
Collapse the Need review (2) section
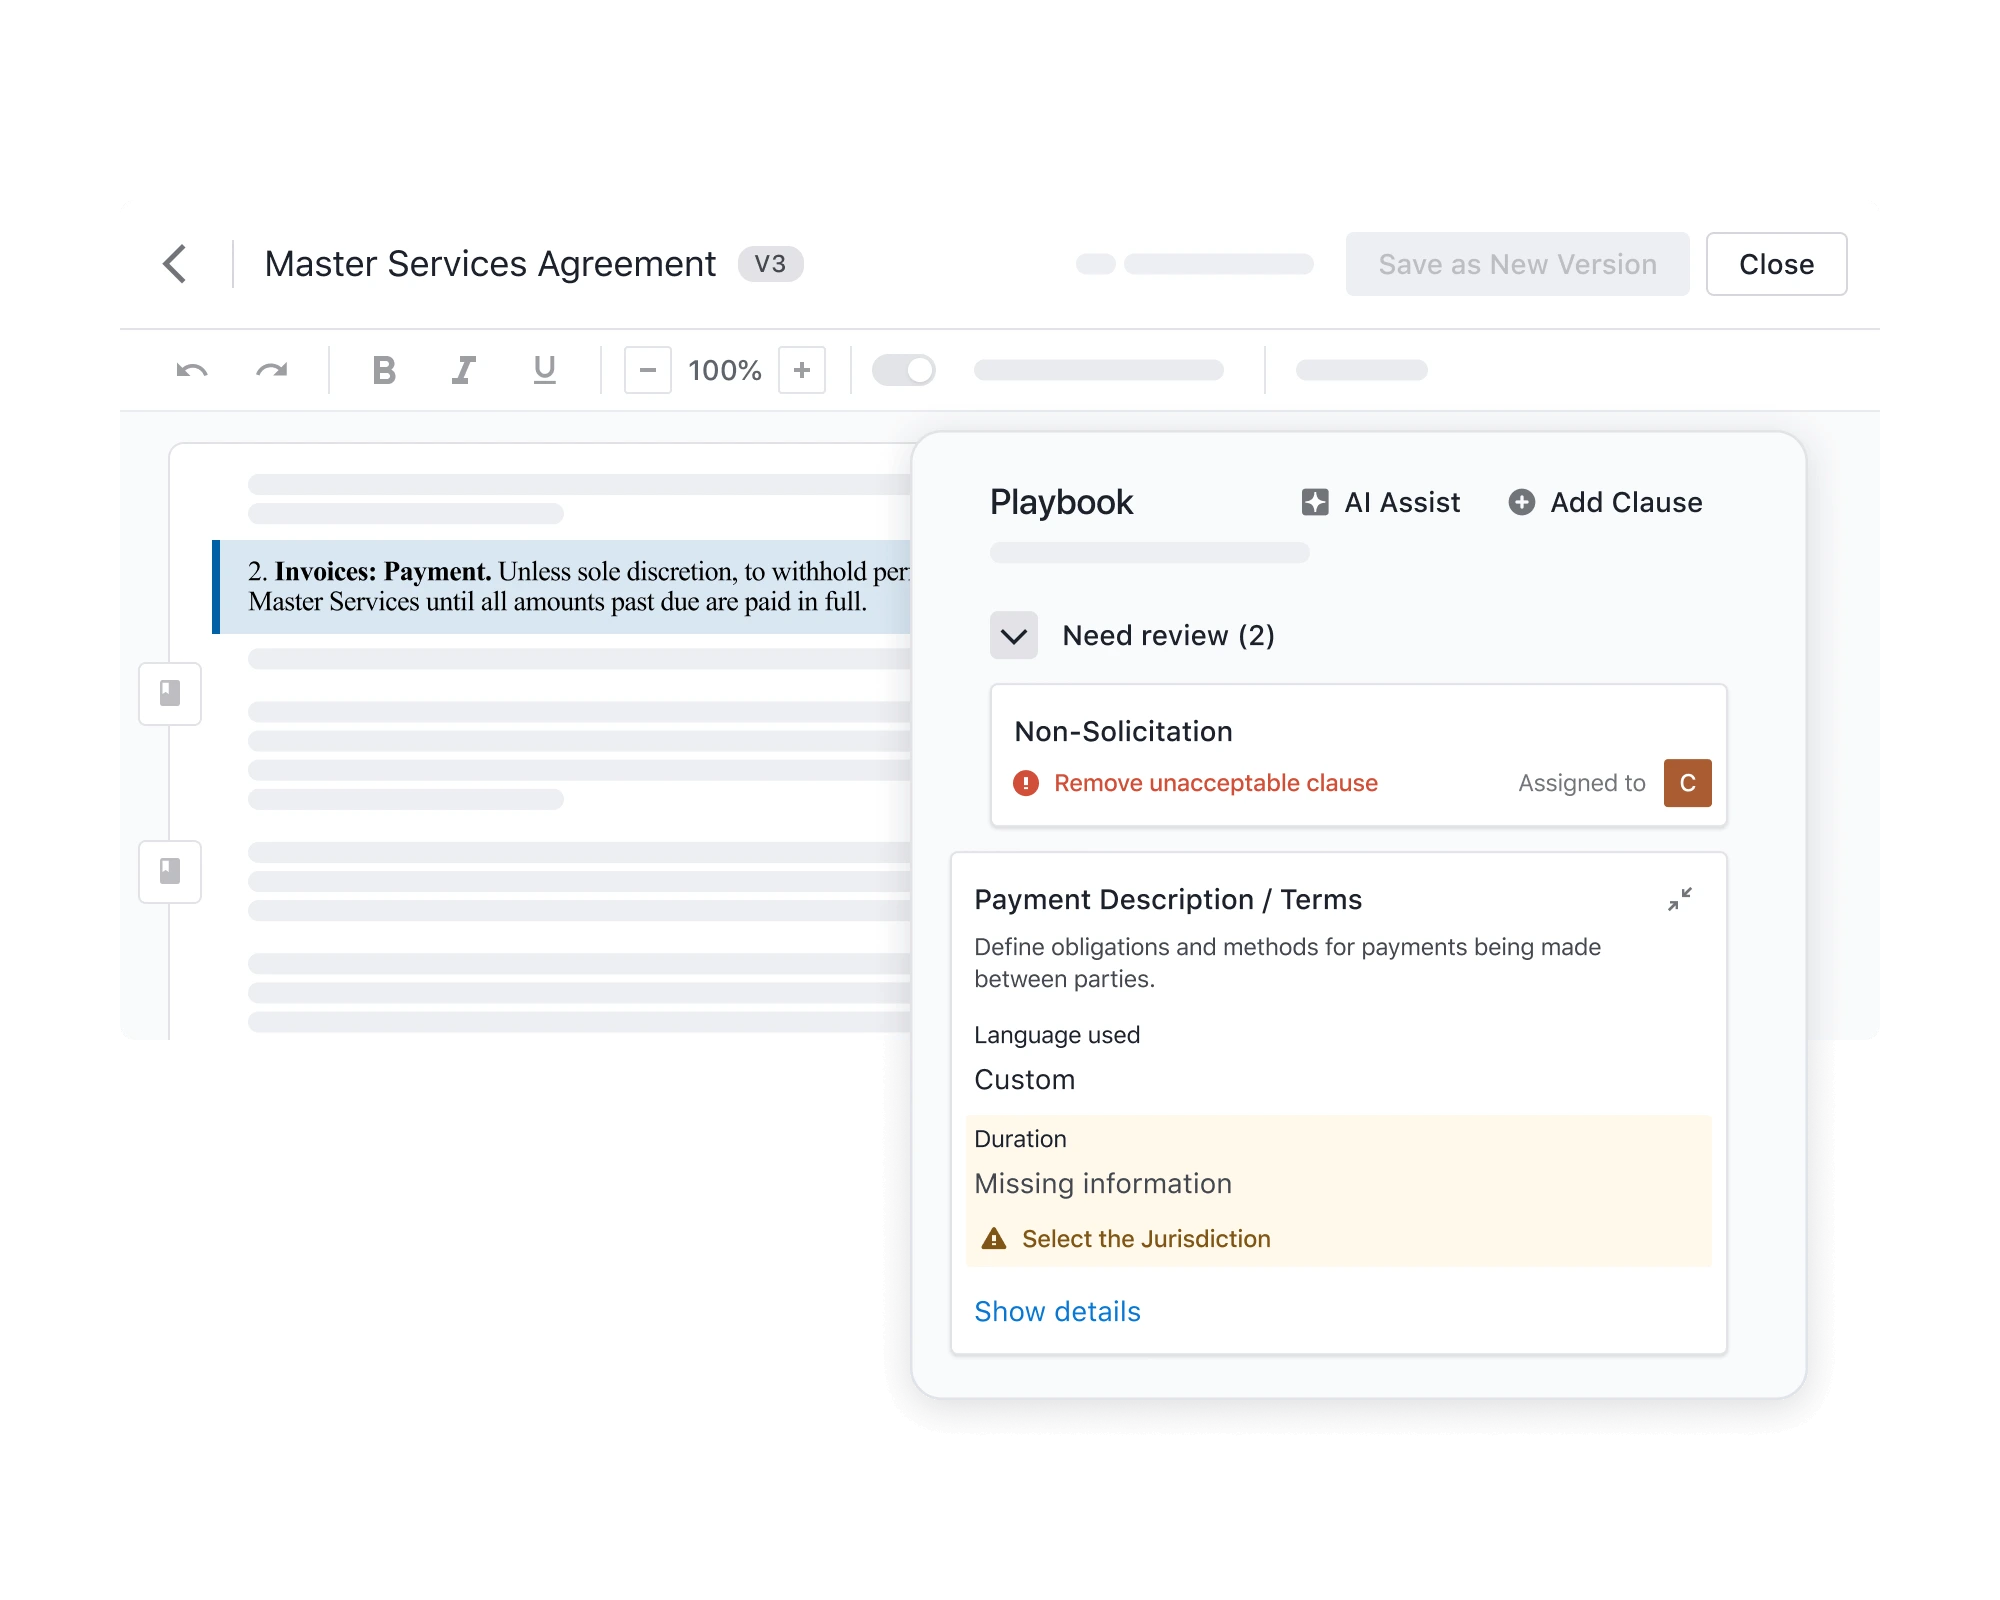tap(1013, 635)
